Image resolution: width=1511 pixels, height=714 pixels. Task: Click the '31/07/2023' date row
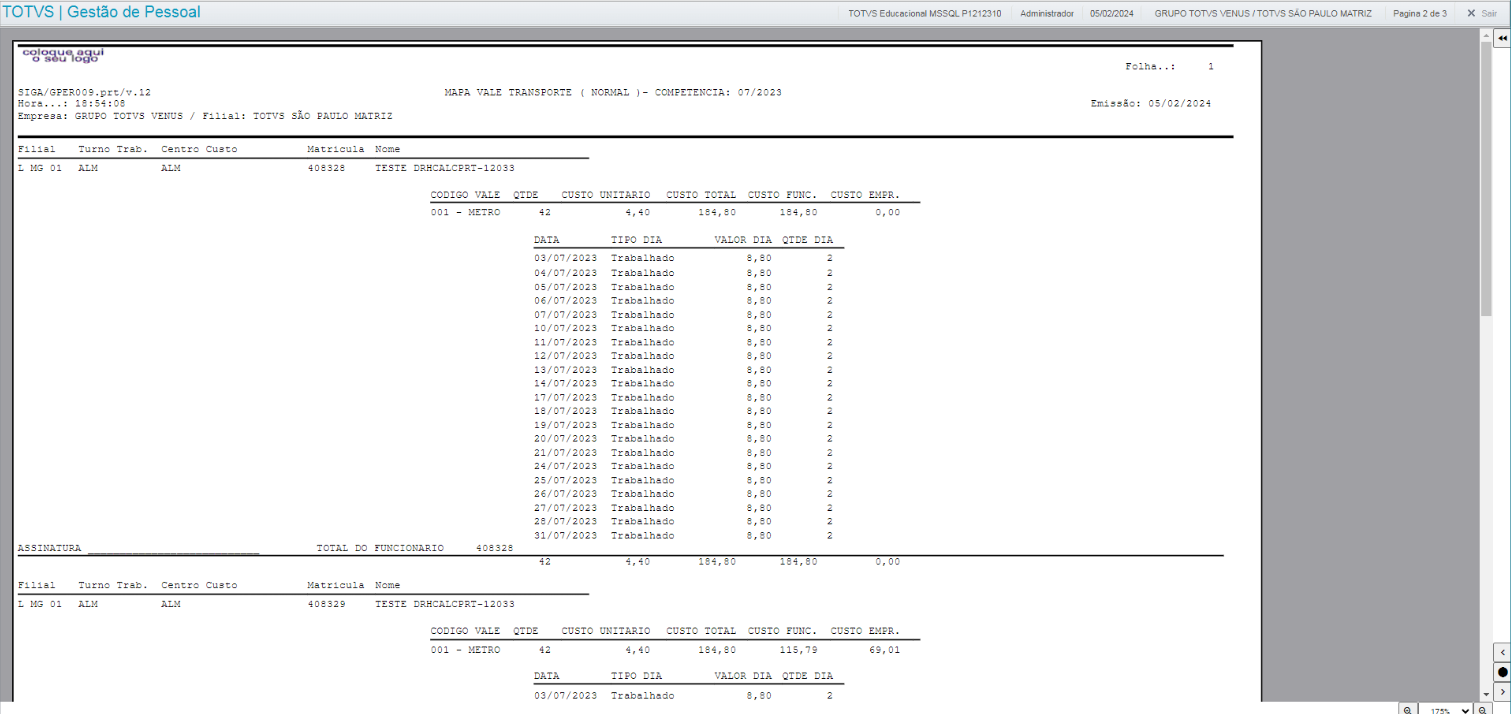(x=683, y=535)
